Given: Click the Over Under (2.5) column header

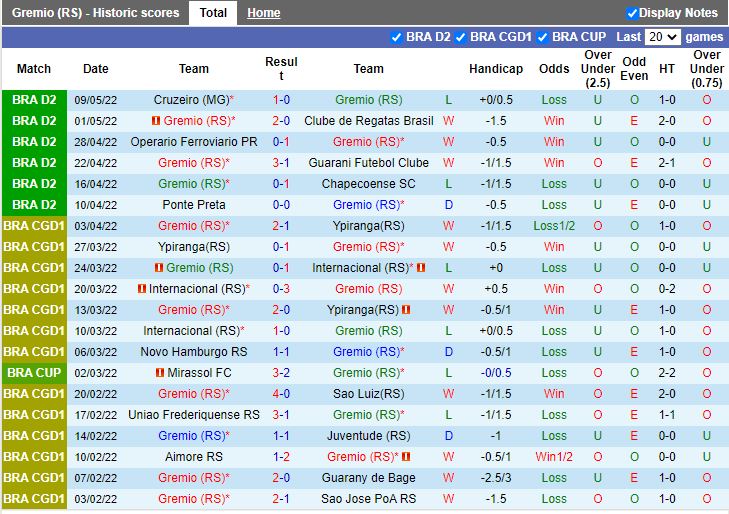Looking at the screenshot, I should [598, 69].
